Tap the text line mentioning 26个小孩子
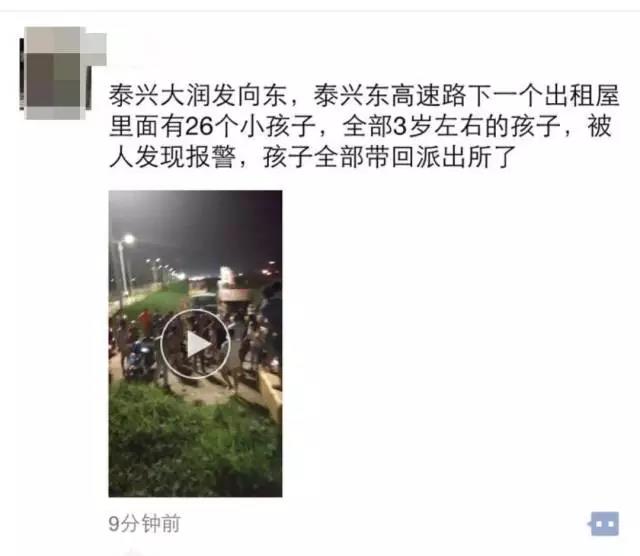The width and height of the screenshot is (640, 556). [360, 126]
